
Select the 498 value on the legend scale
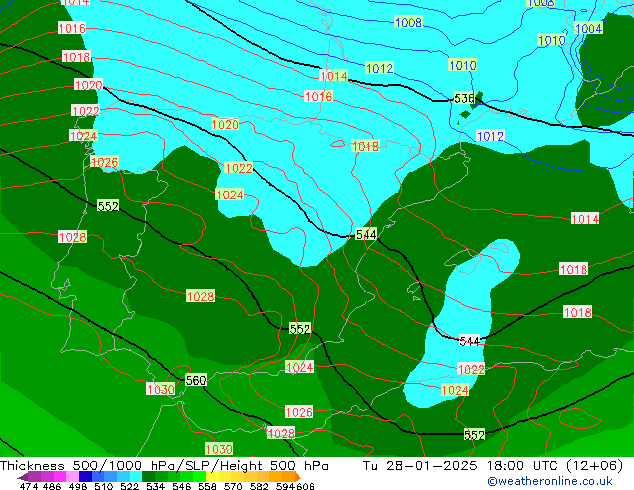pyautogui.click(x=78, y=486)
